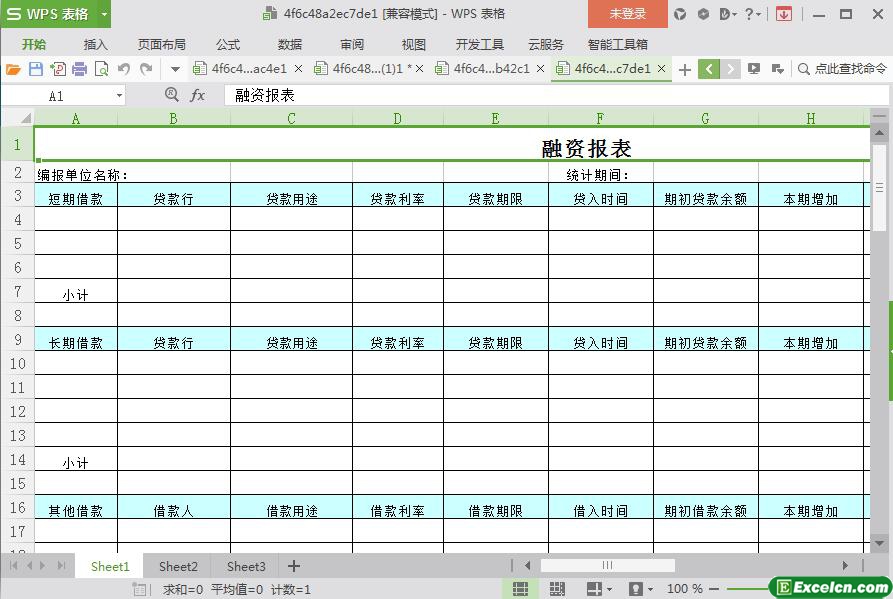Switch to Sheet3 tab
The width and height of the screenshot is (893, 599).
pos(246,567)
